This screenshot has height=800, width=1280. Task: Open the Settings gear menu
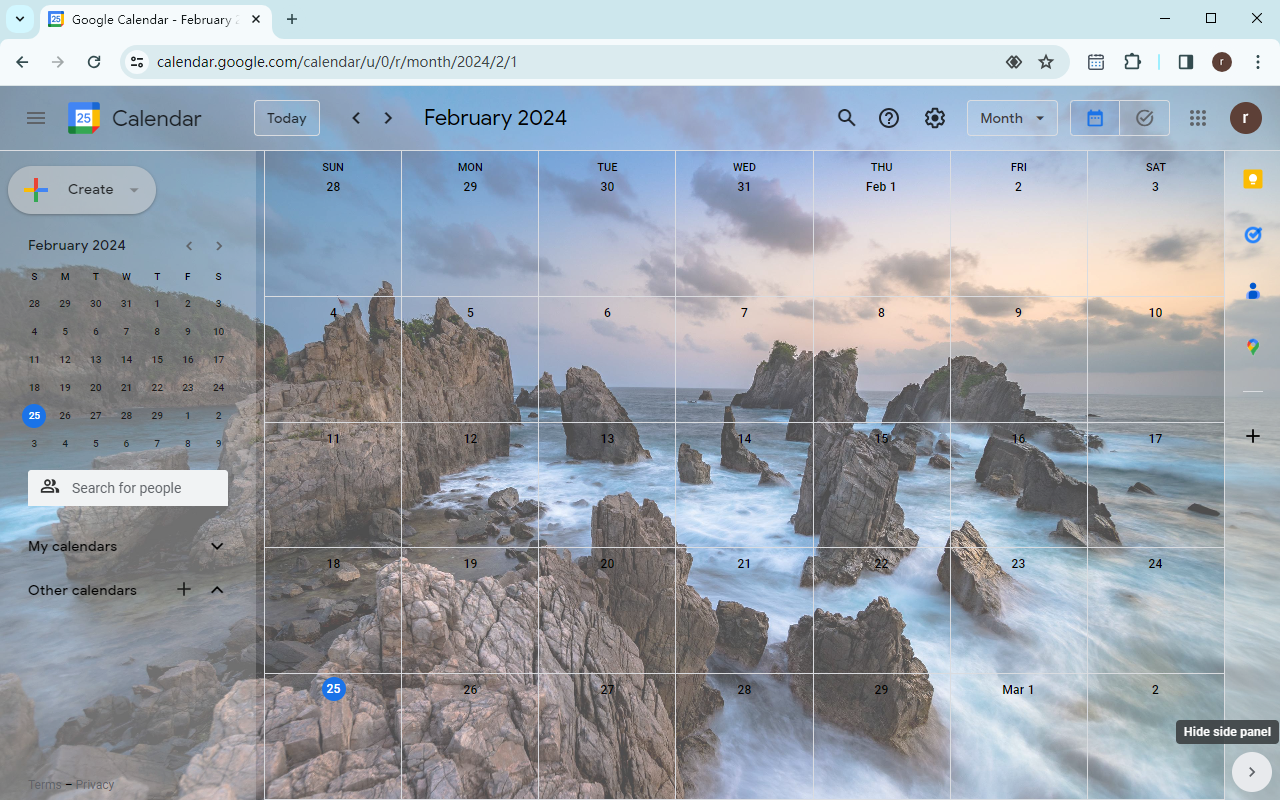(935, 118)
